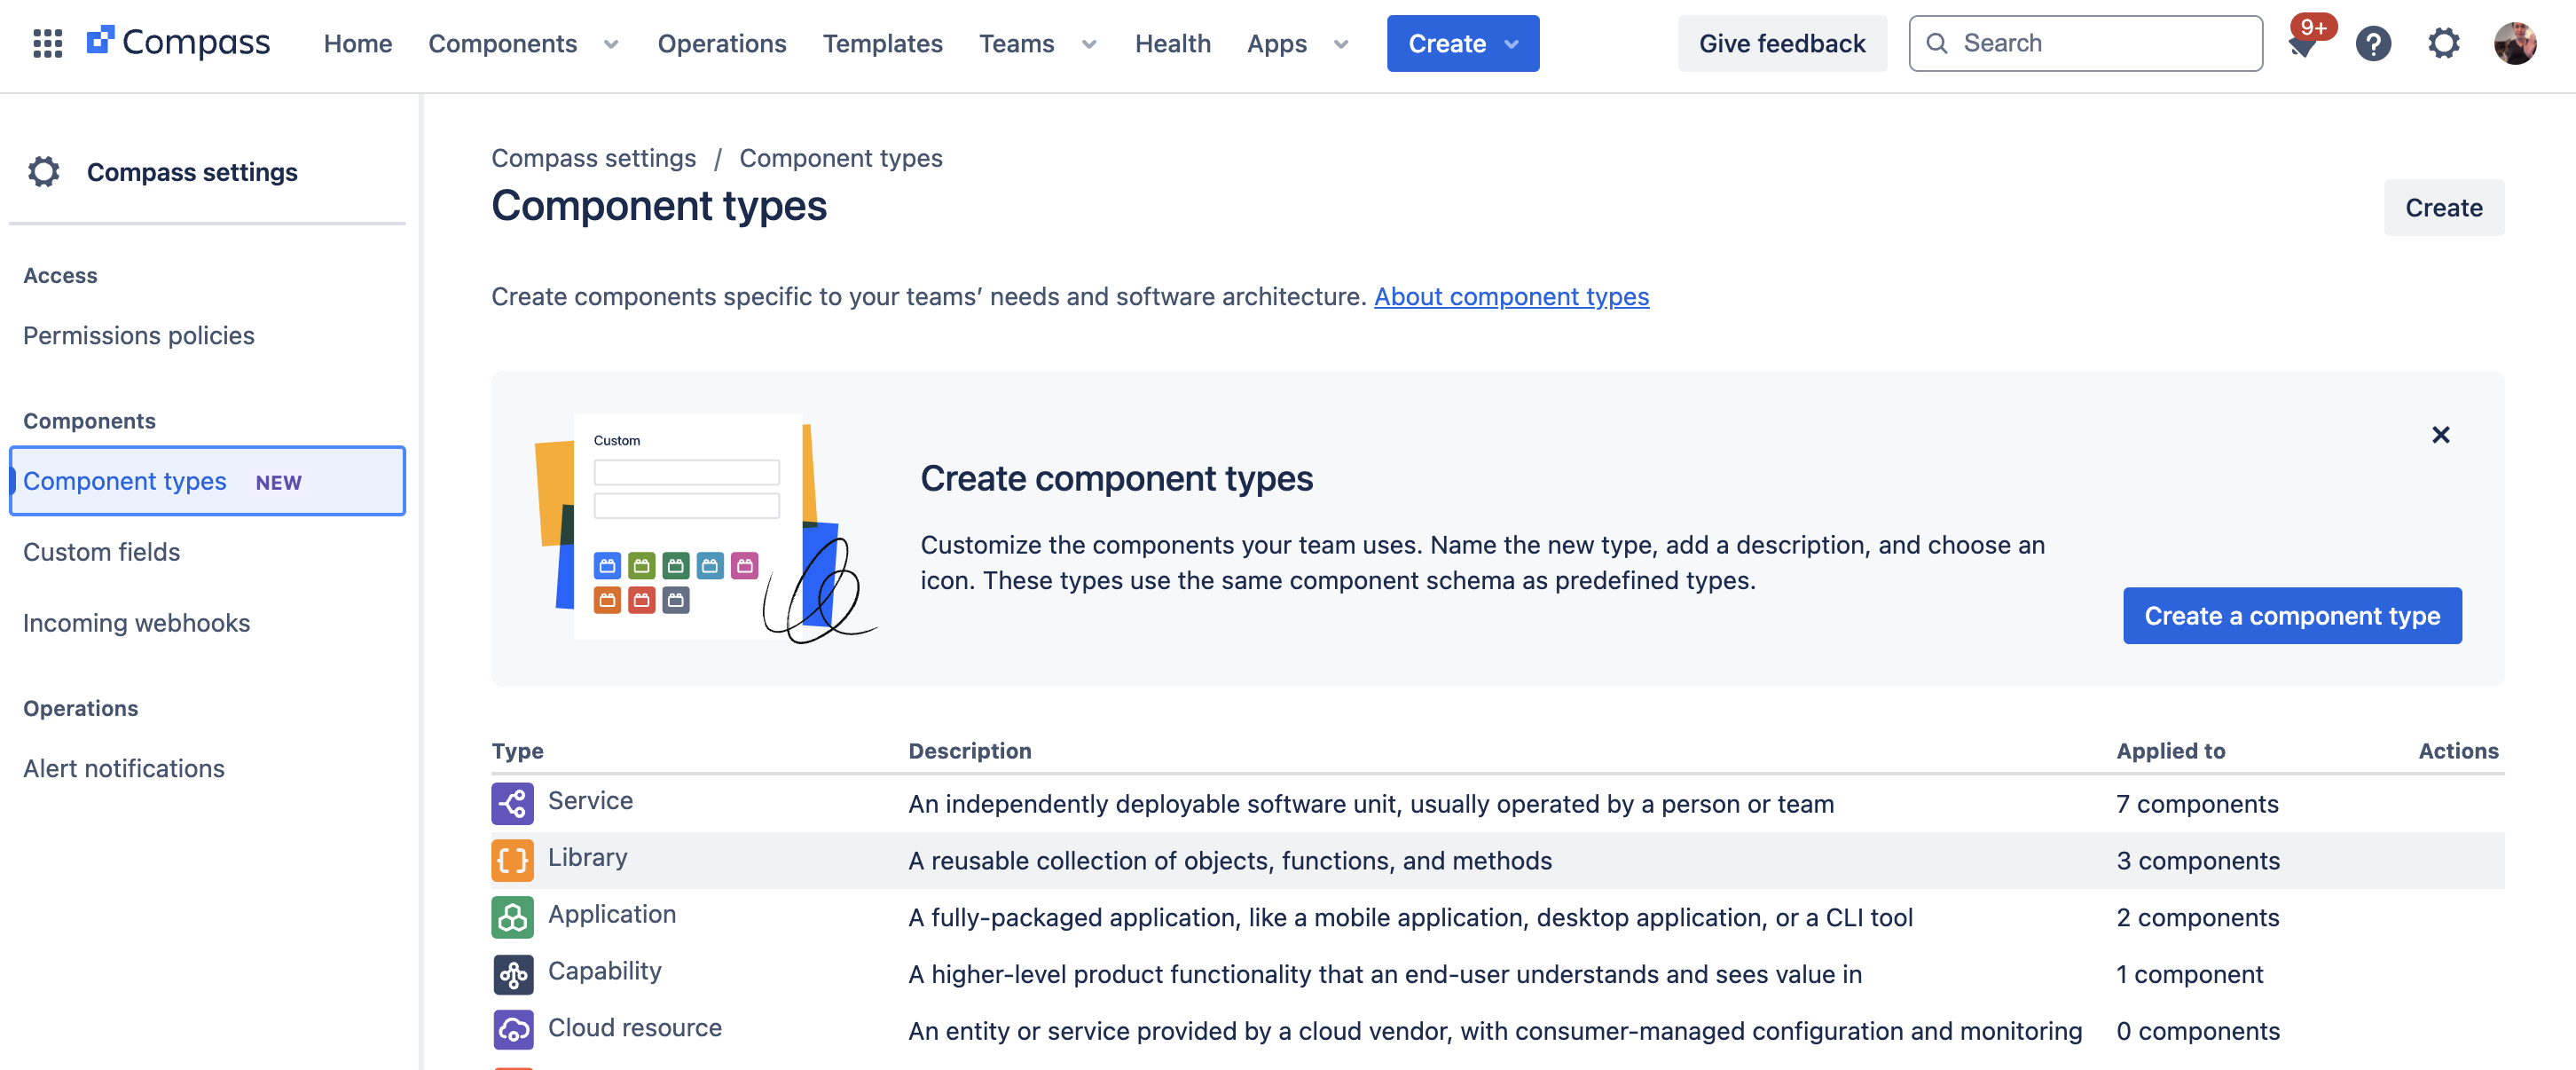2576x1070 pixels.
Task: Switch to the Templates section
Action: click(x=882, y=43)
